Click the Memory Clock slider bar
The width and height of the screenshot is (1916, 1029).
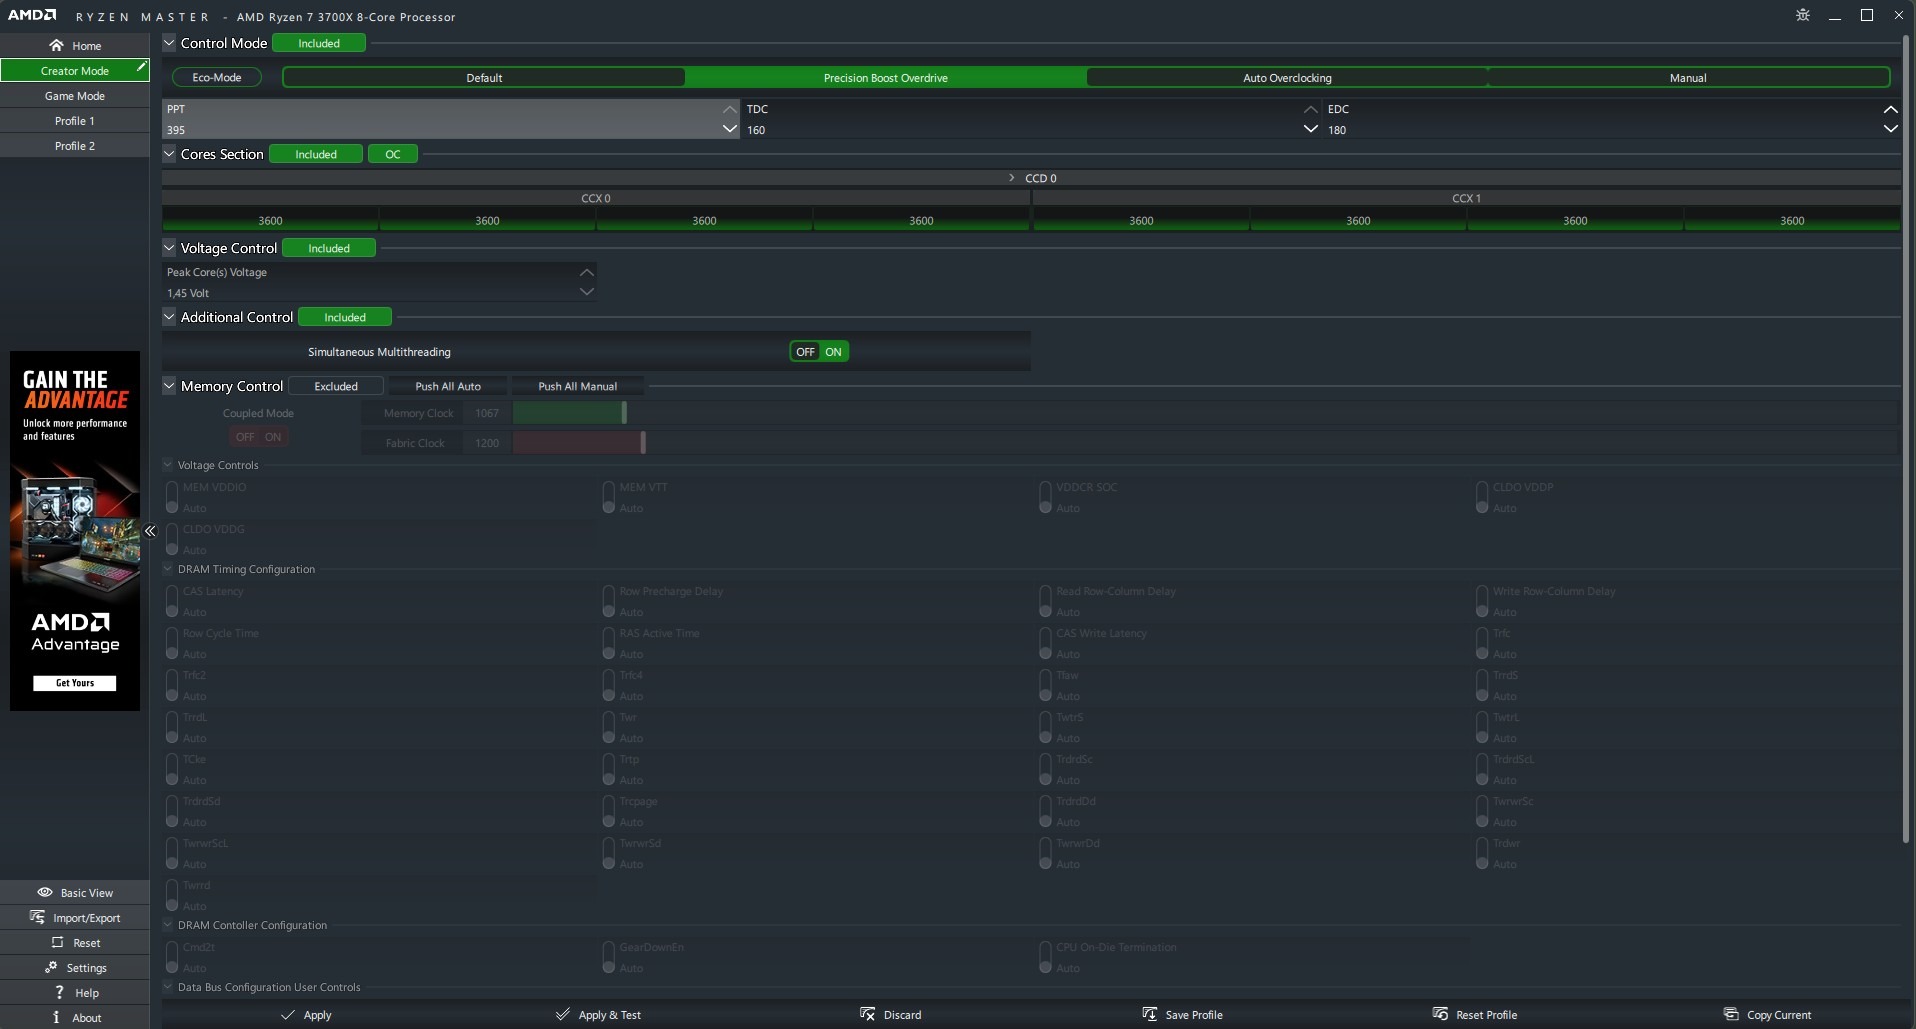[x=570, y=413]
